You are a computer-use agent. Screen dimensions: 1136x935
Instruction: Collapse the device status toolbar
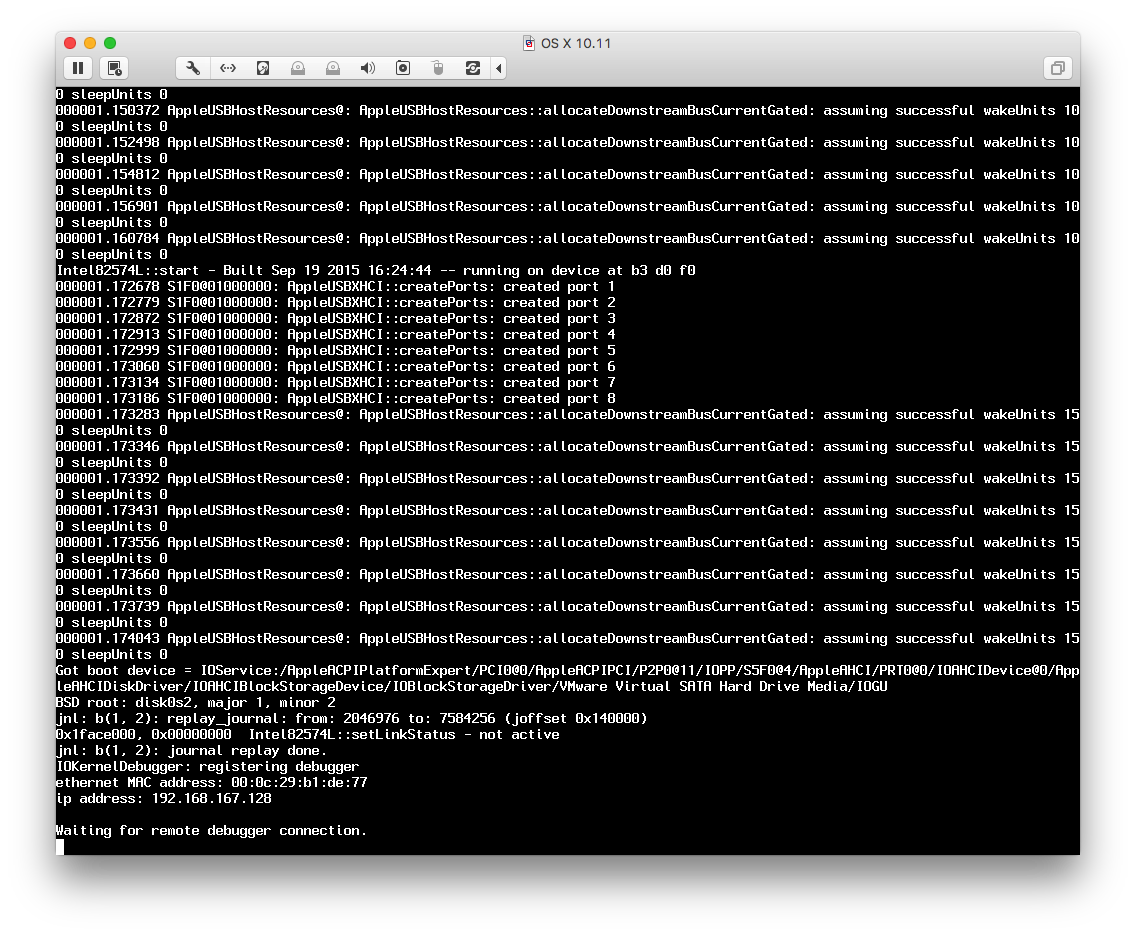(501, 68)
